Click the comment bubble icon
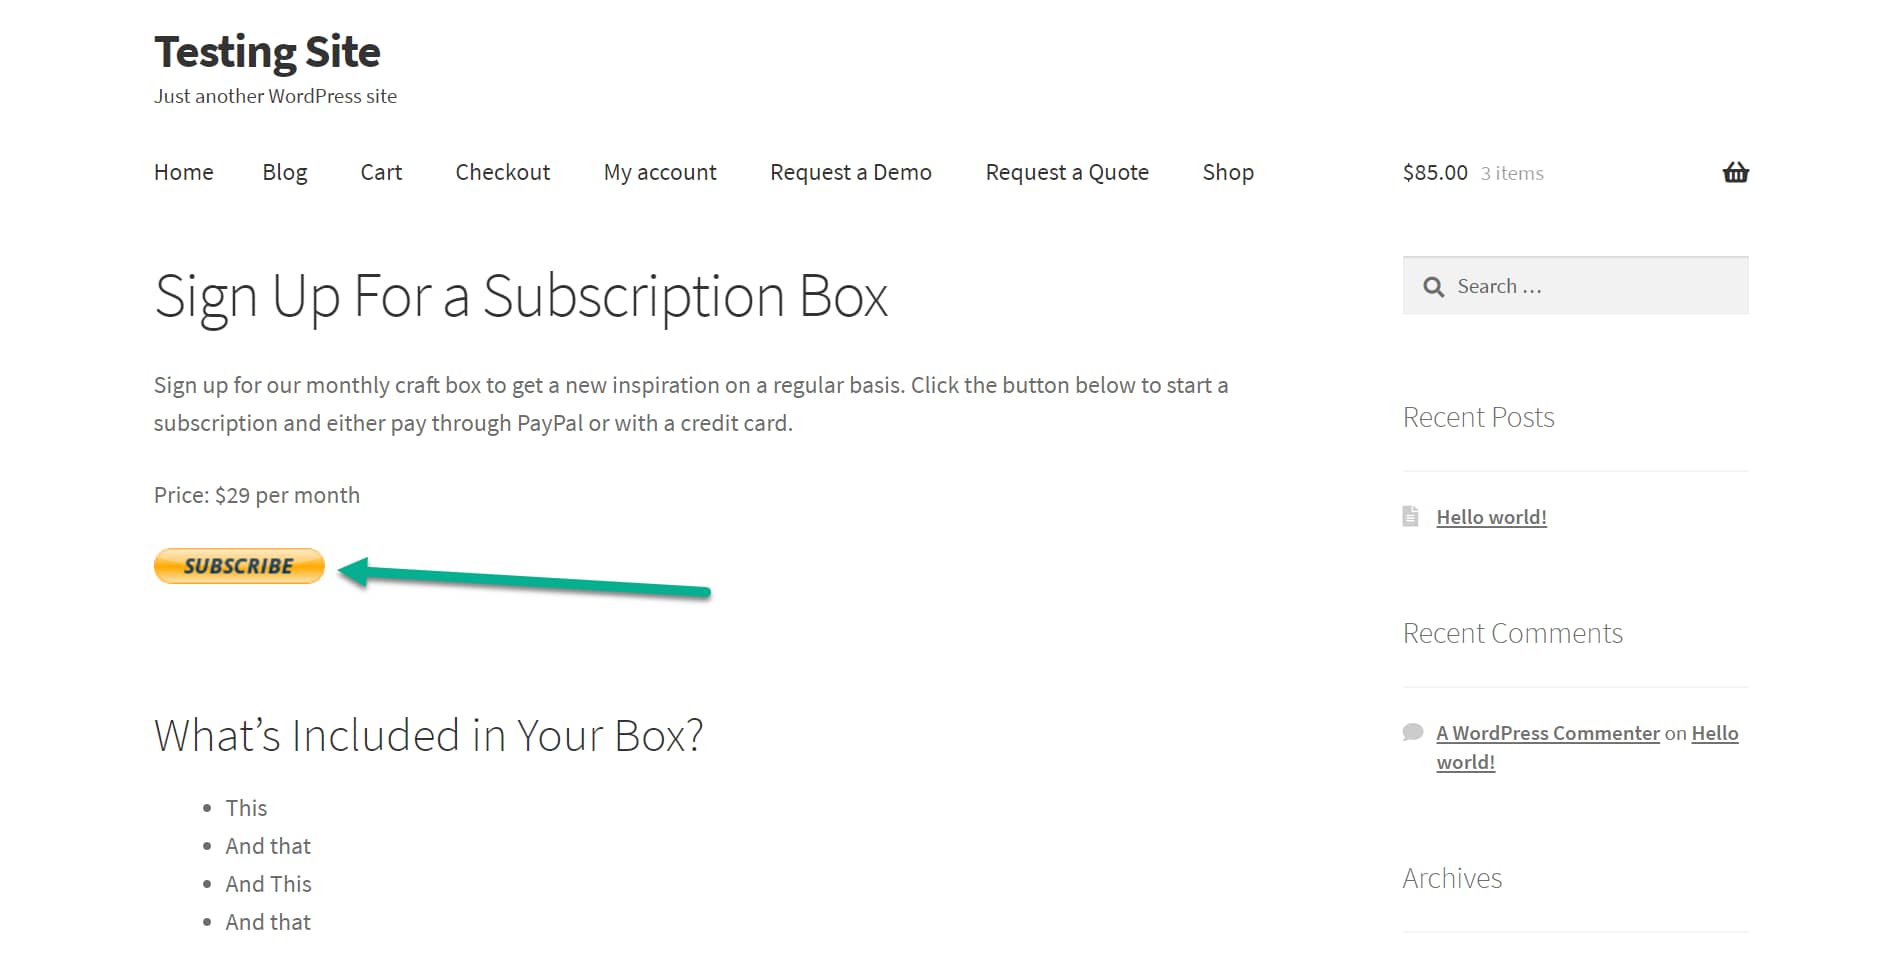The width and height of the screenshot is (1900, 954). click(1412, 732)
